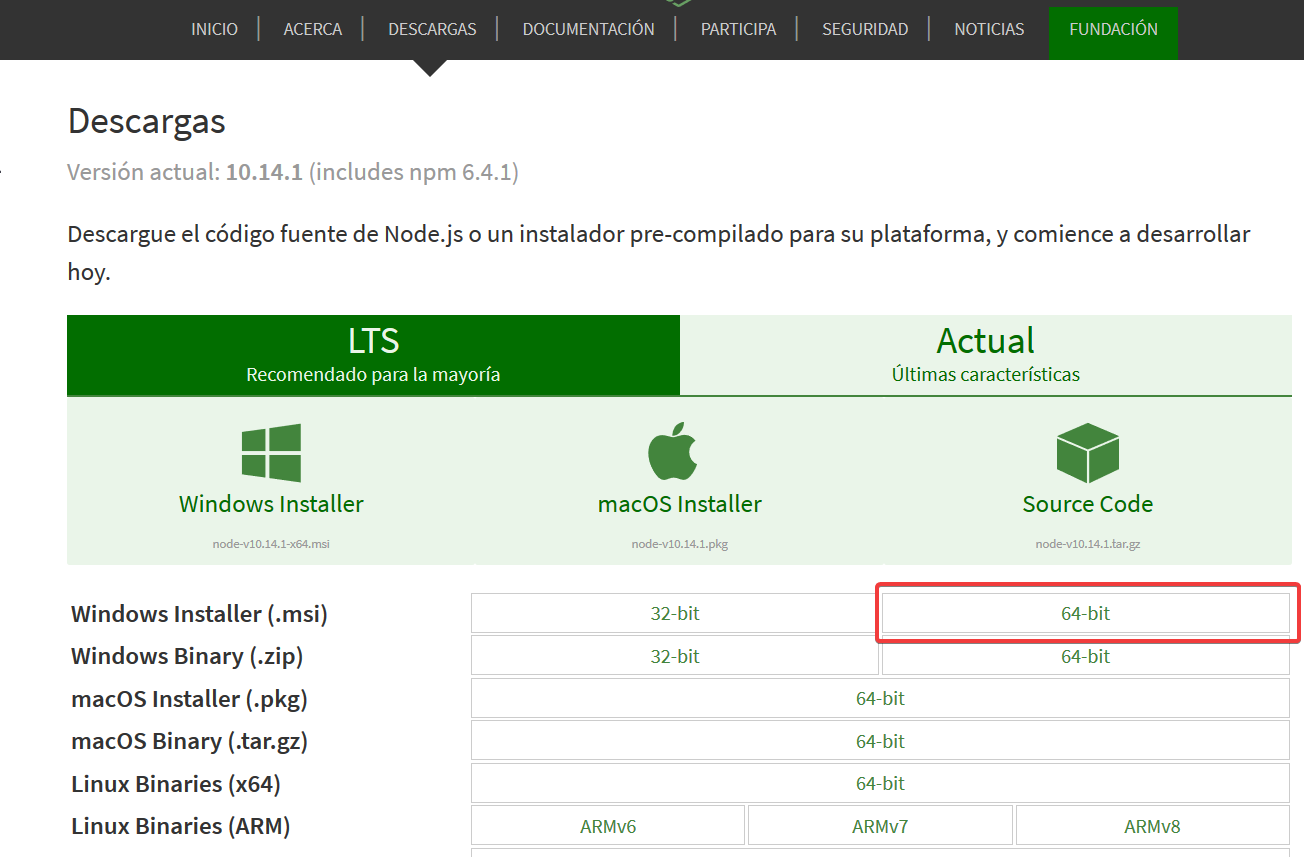Download Linux Binaries ARMv6

pyautogui.click(x=608, y=826)
